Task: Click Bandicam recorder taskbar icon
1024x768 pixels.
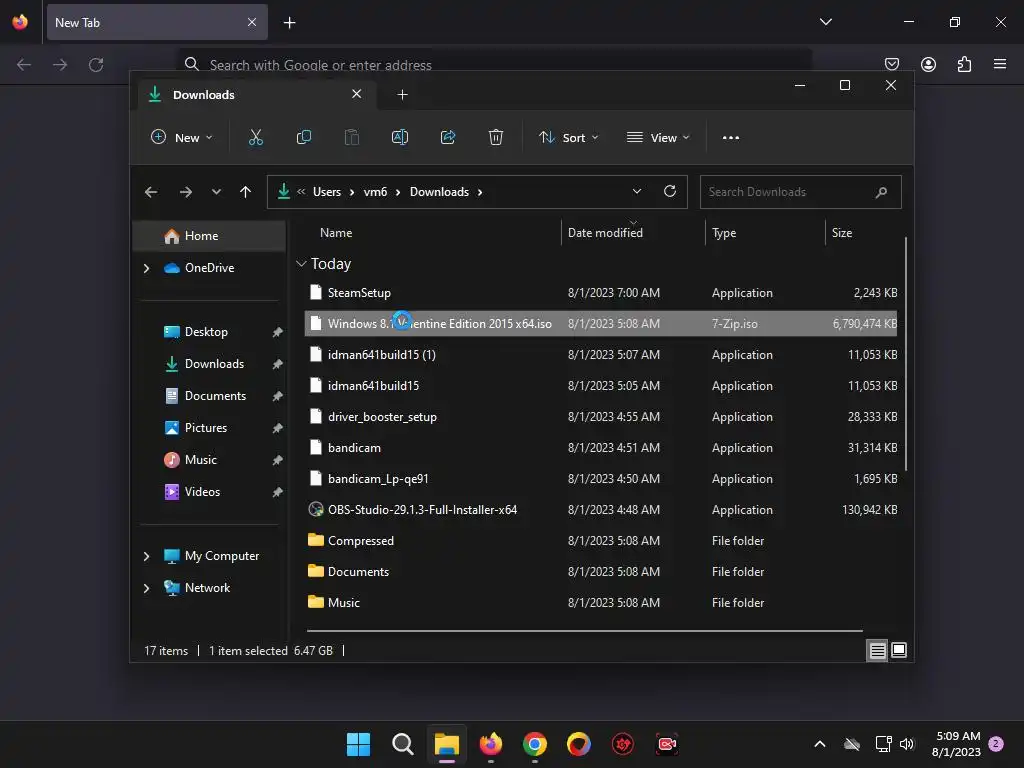Action: pos(667,744)
